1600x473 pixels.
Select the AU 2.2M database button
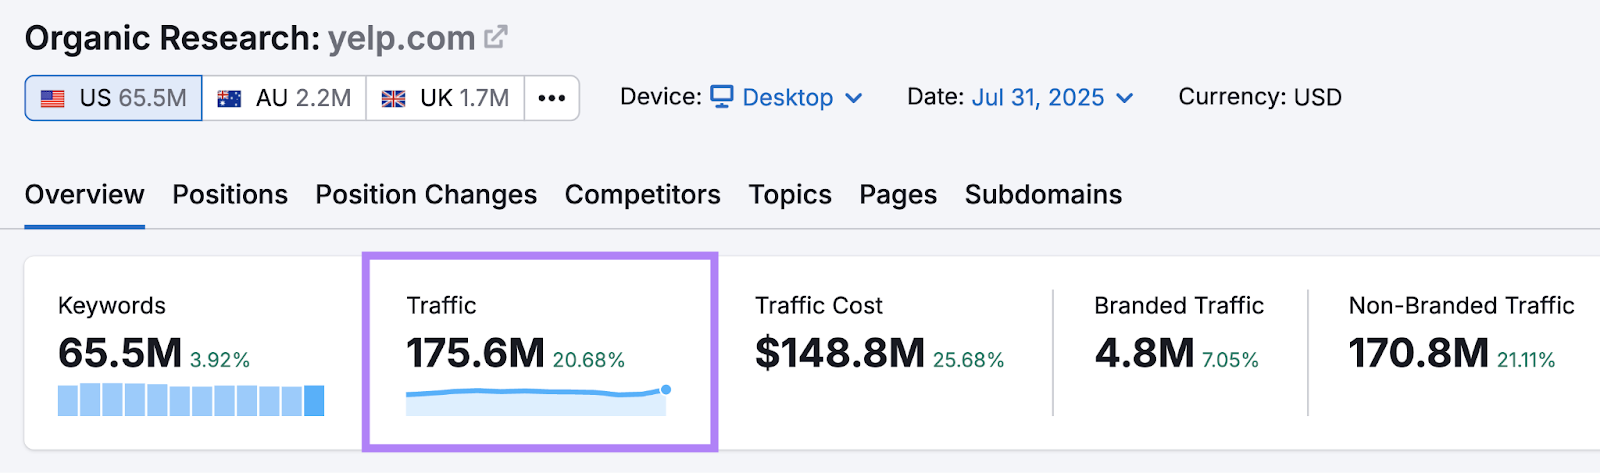point(284,98)
